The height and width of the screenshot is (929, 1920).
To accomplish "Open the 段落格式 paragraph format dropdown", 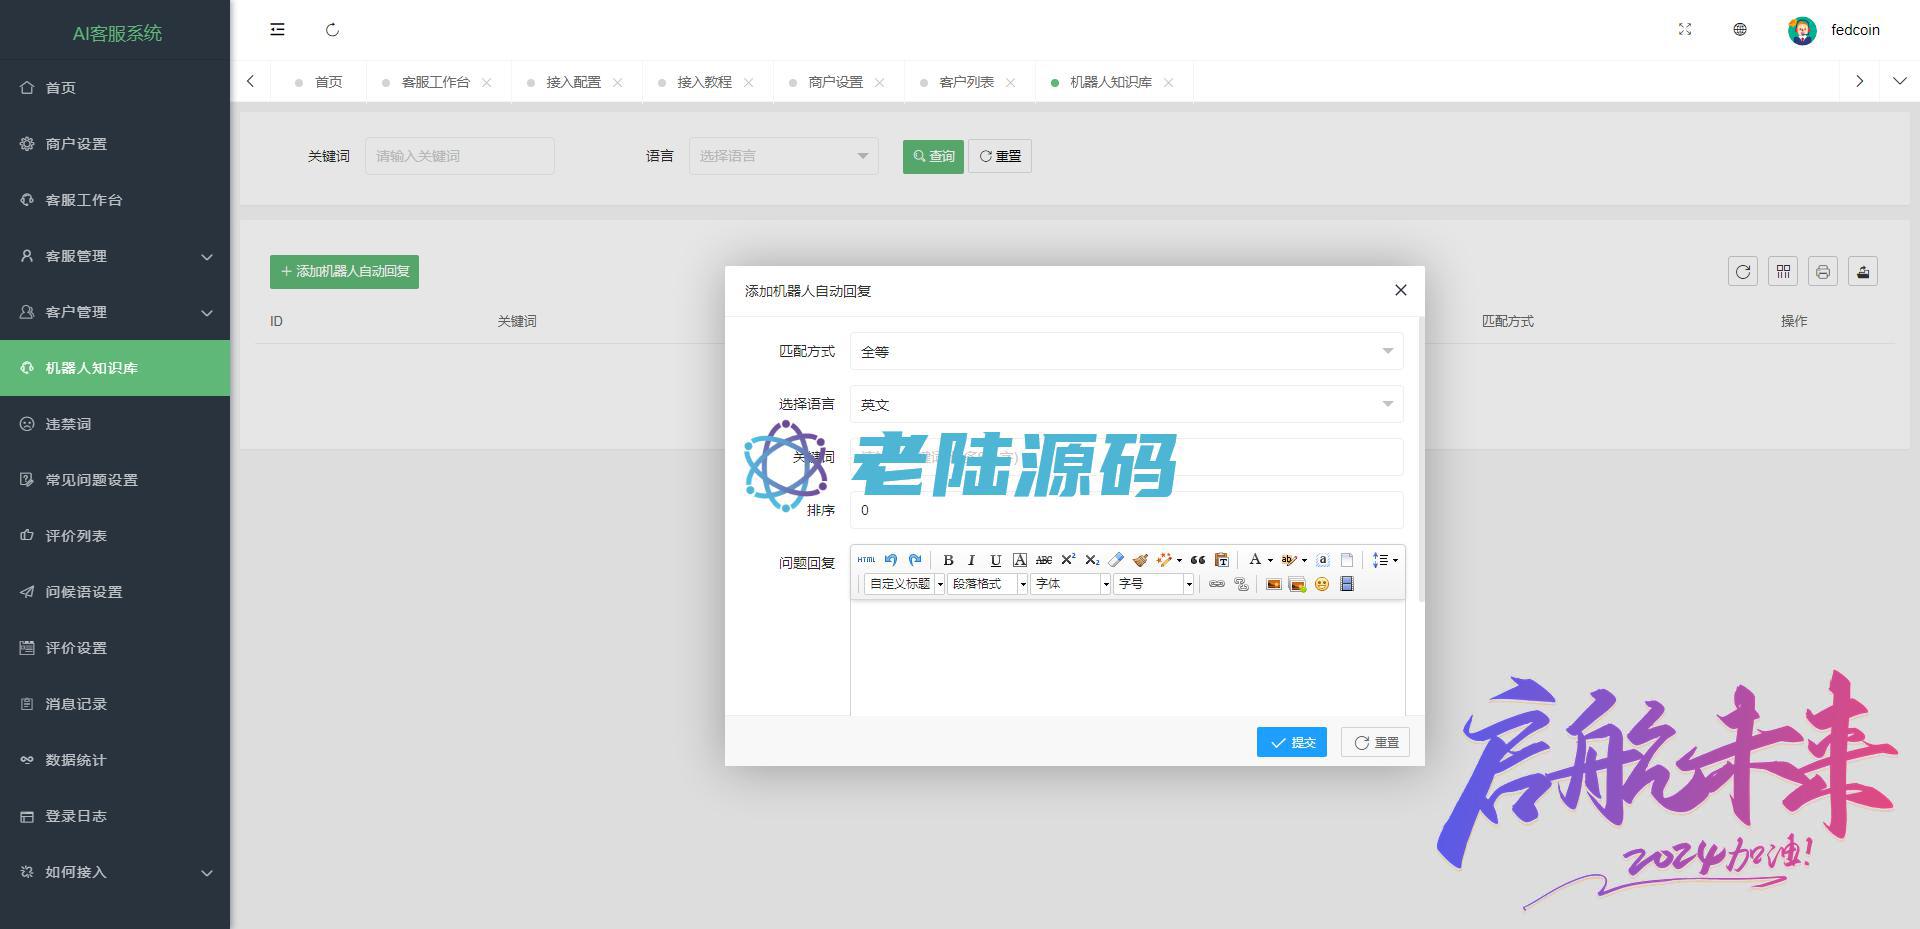I will pos(988,584).
